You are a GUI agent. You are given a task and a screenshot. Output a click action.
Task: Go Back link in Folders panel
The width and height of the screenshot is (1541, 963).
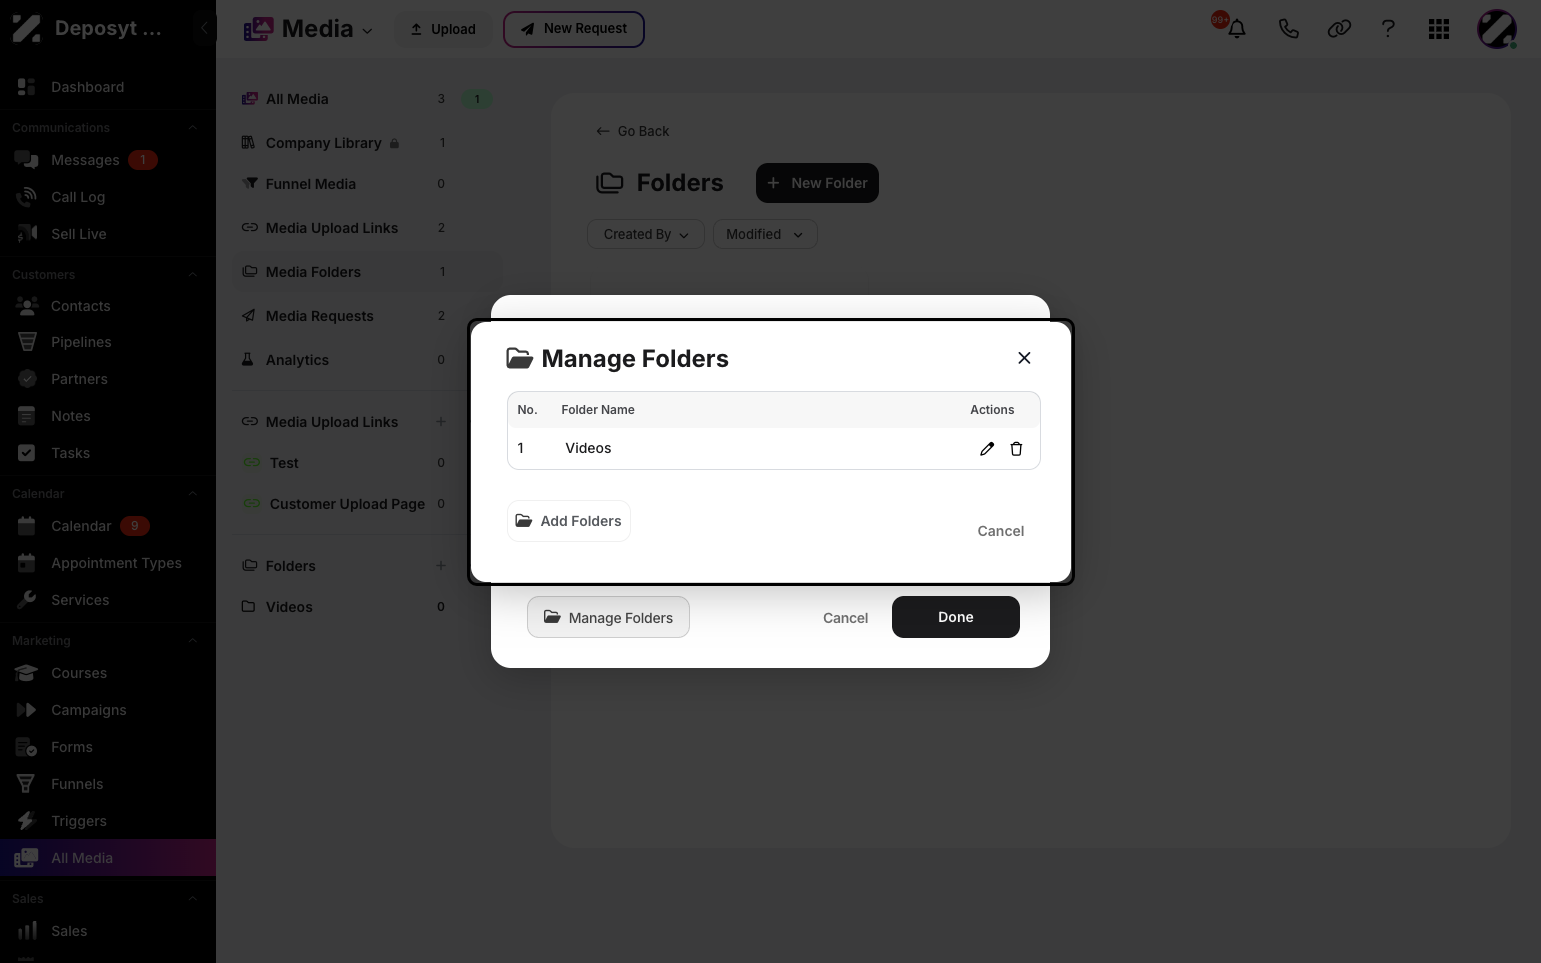pyautogui.click(x=633, y=131)
